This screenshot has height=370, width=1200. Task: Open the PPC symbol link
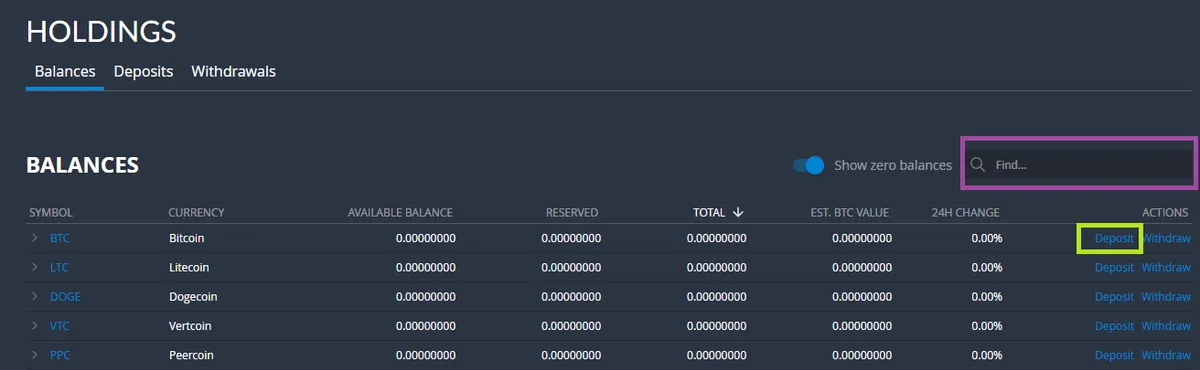coord(60,354)
